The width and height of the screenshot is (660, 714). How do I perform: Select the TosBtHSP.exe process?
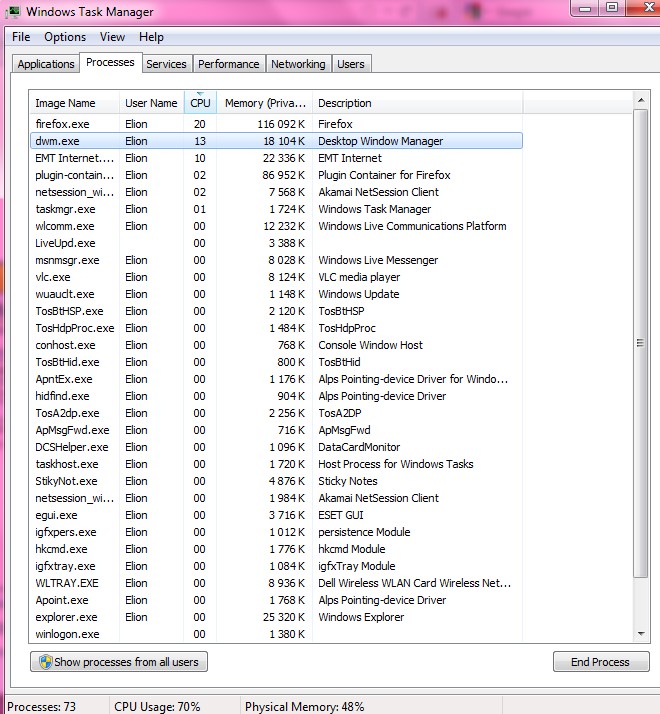[276, 311]
